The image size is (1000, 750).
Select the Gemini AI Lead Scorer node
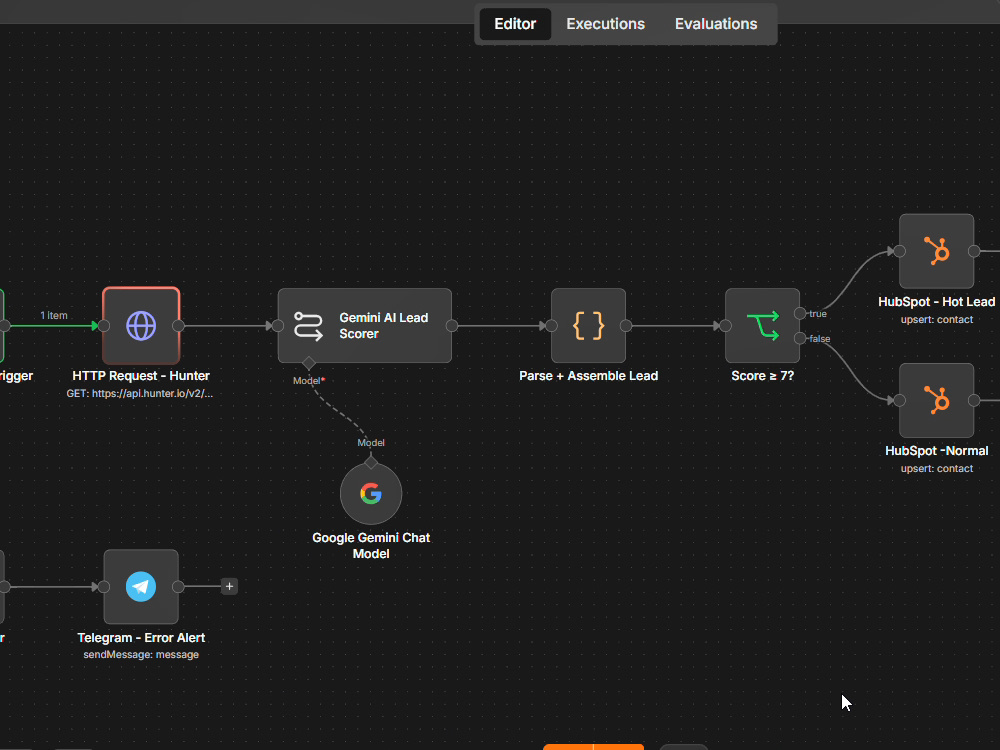pos(365,325)
